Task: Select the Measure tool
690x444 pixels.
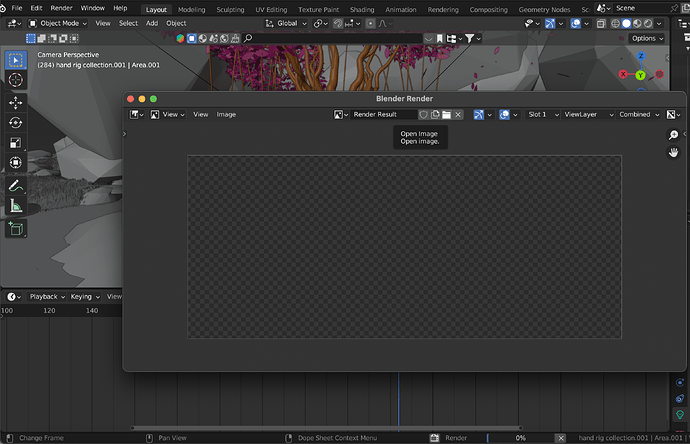Action: point(16,206)
